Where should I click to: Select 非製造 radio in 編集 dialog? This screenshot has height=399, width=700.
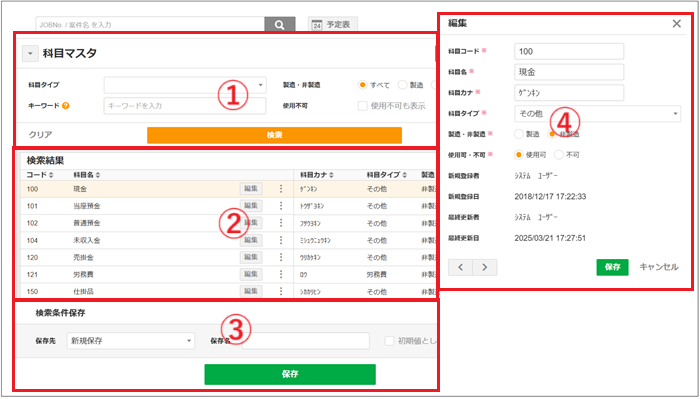553,134
